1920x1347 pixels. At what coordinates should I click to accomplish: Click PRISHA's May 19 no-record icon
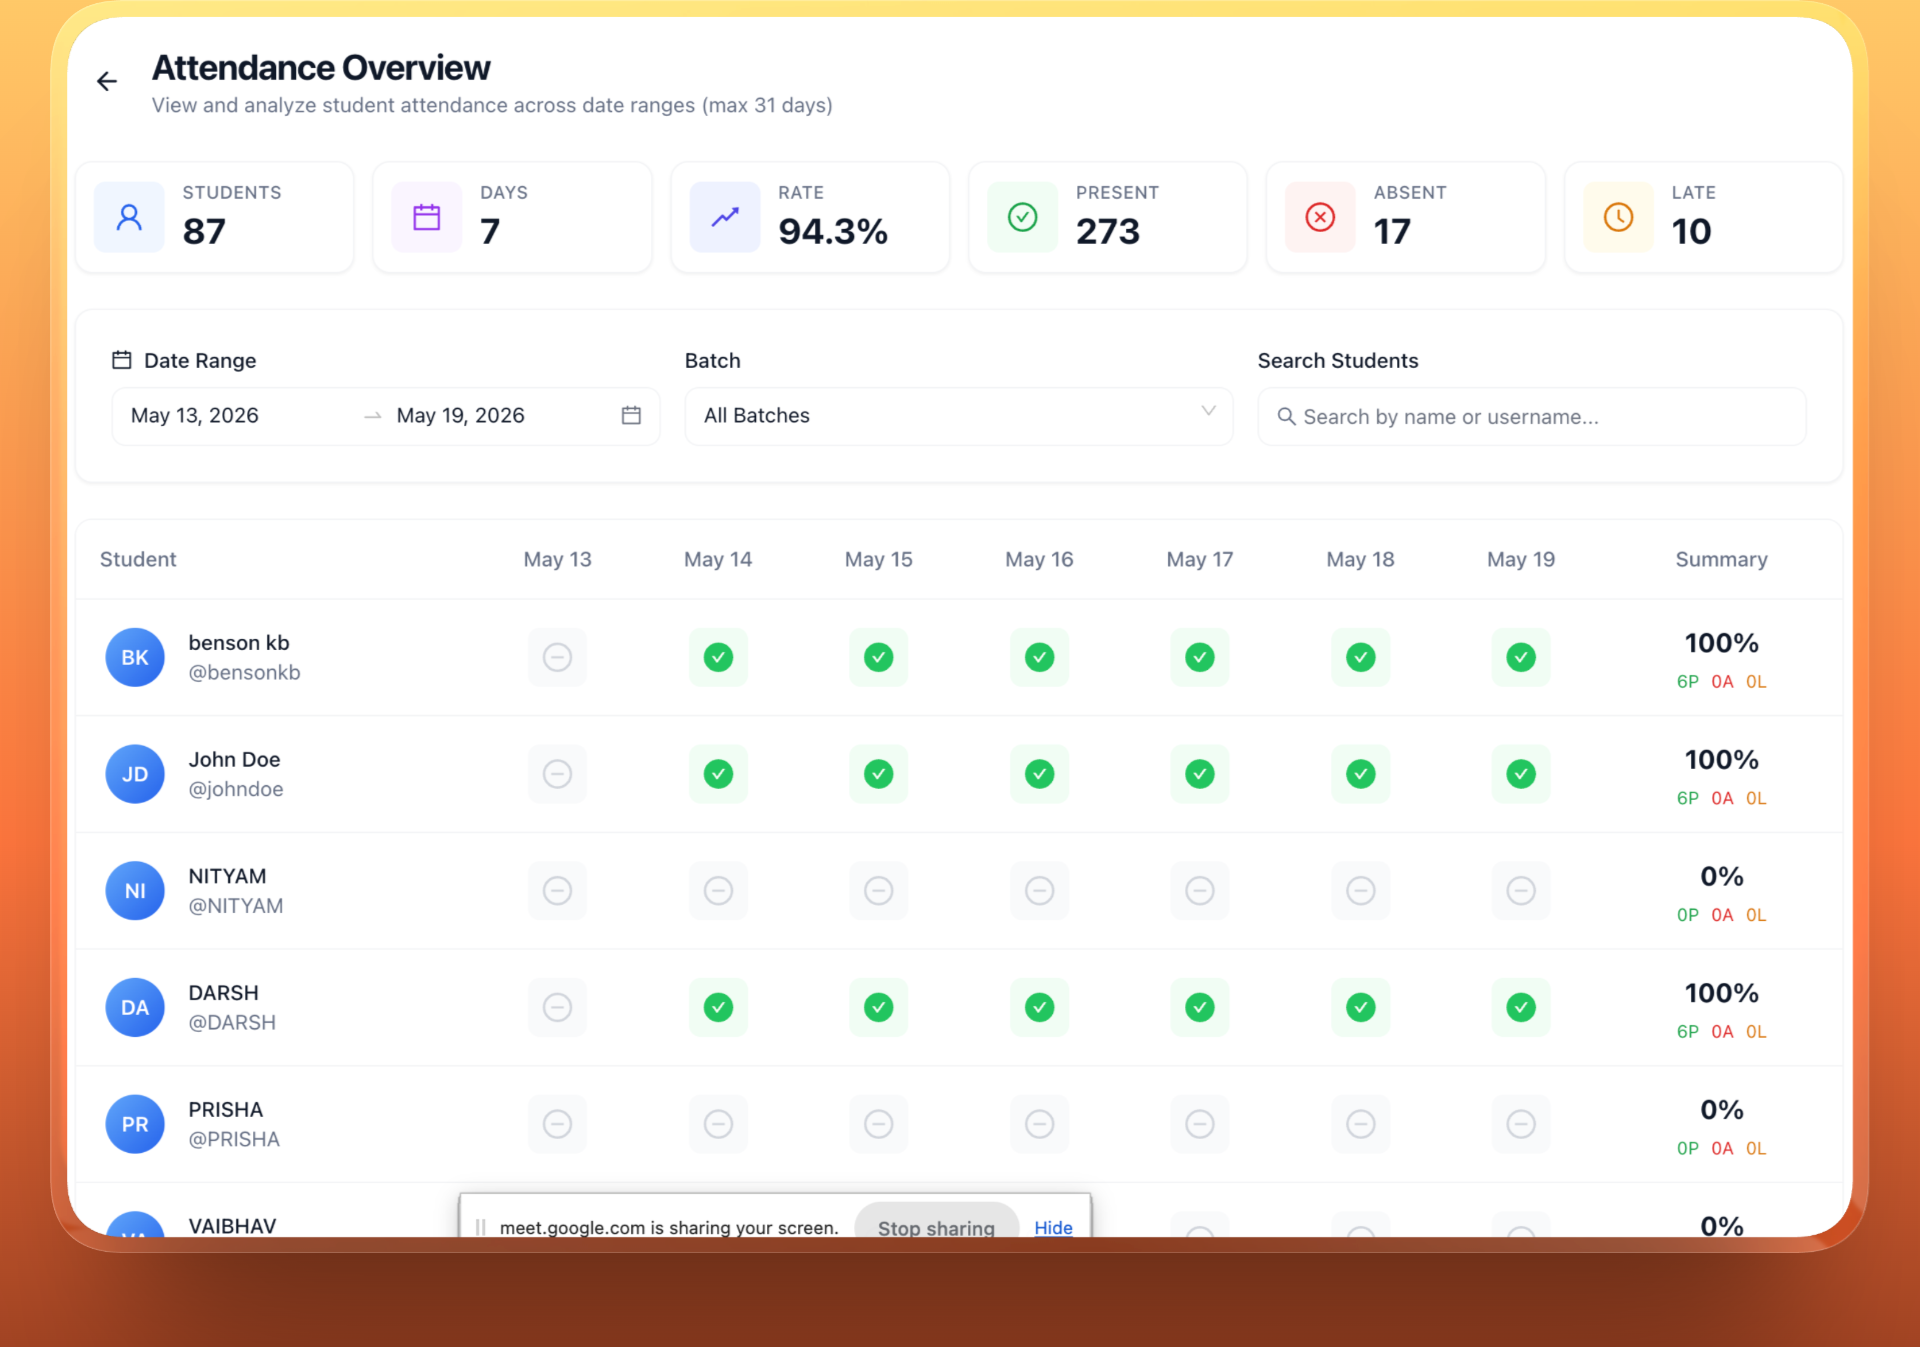click(1521, 1124)
